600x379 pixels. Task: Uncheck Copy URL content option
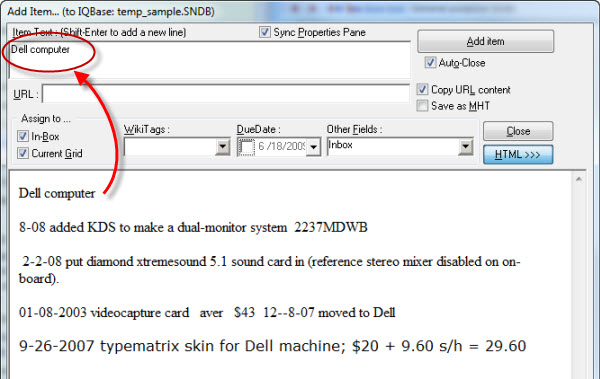[x=422, y=89]
